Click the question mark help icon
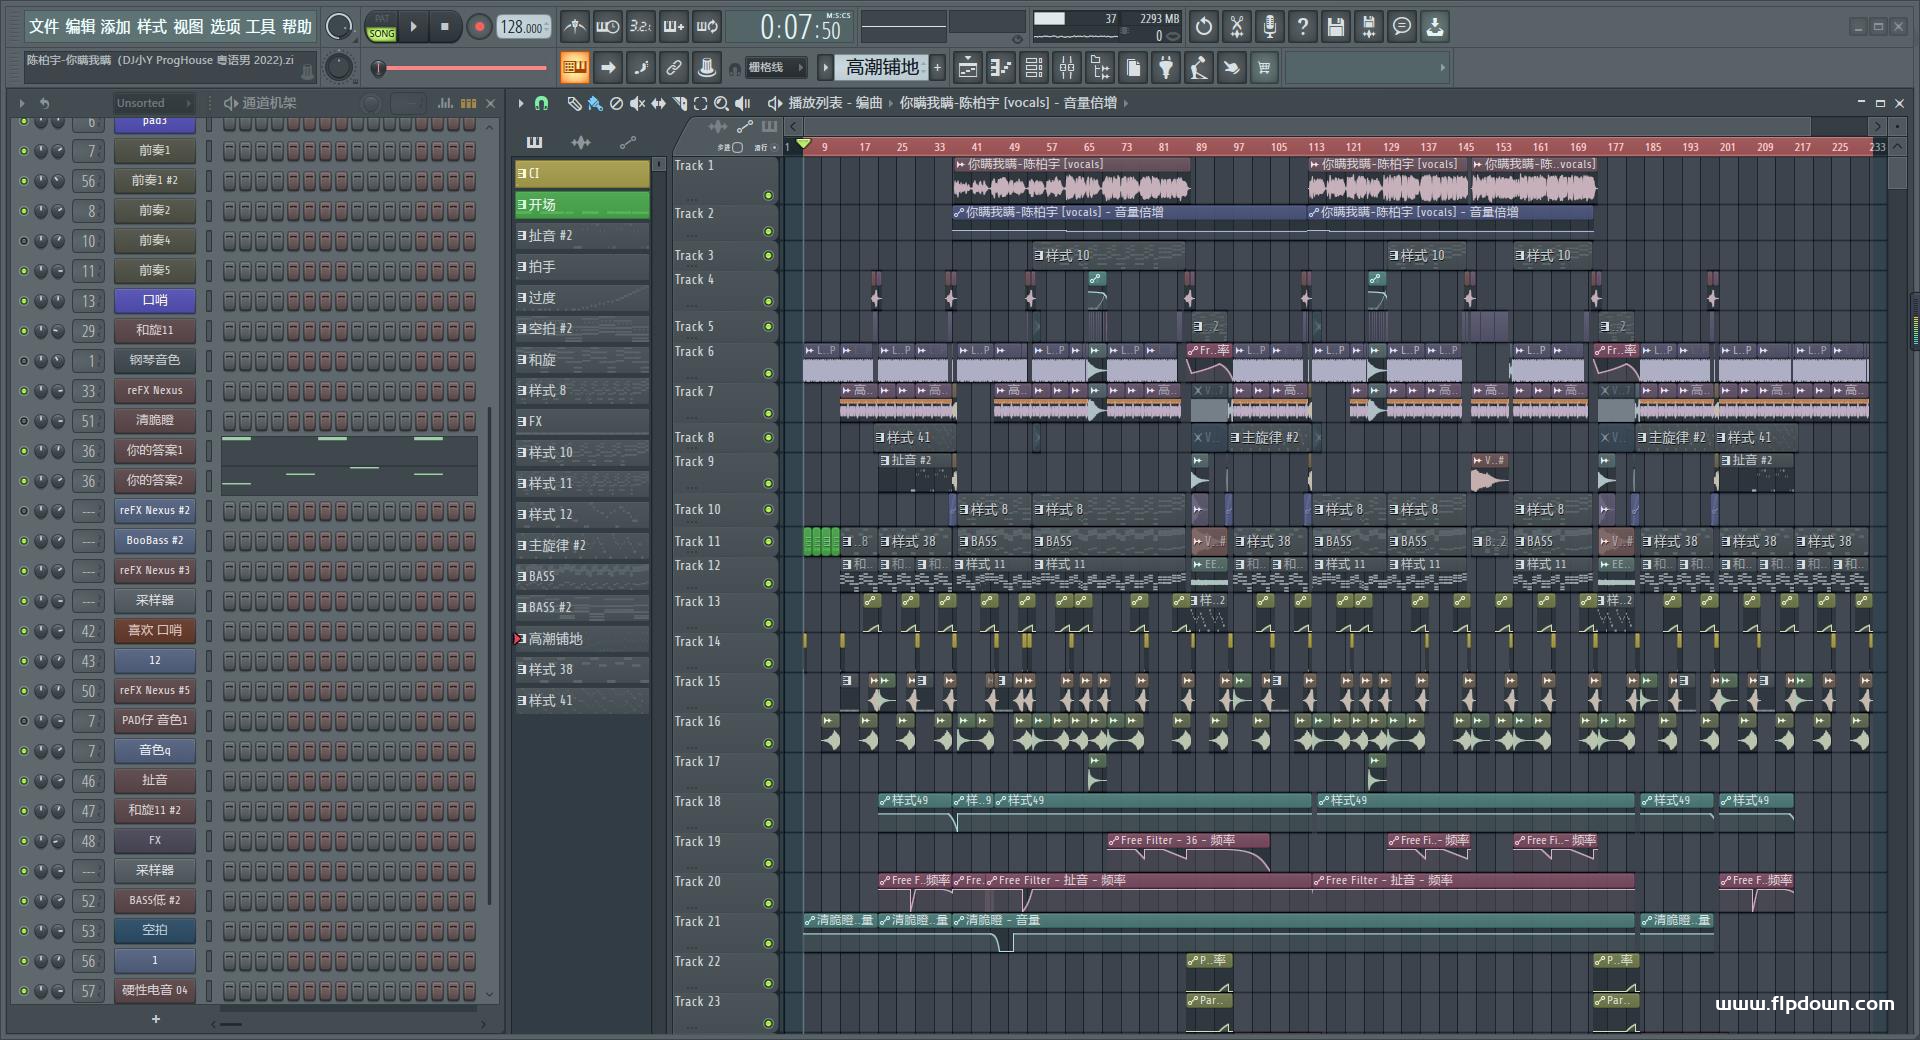The image size is (1920, 1040). point(1303,27)
